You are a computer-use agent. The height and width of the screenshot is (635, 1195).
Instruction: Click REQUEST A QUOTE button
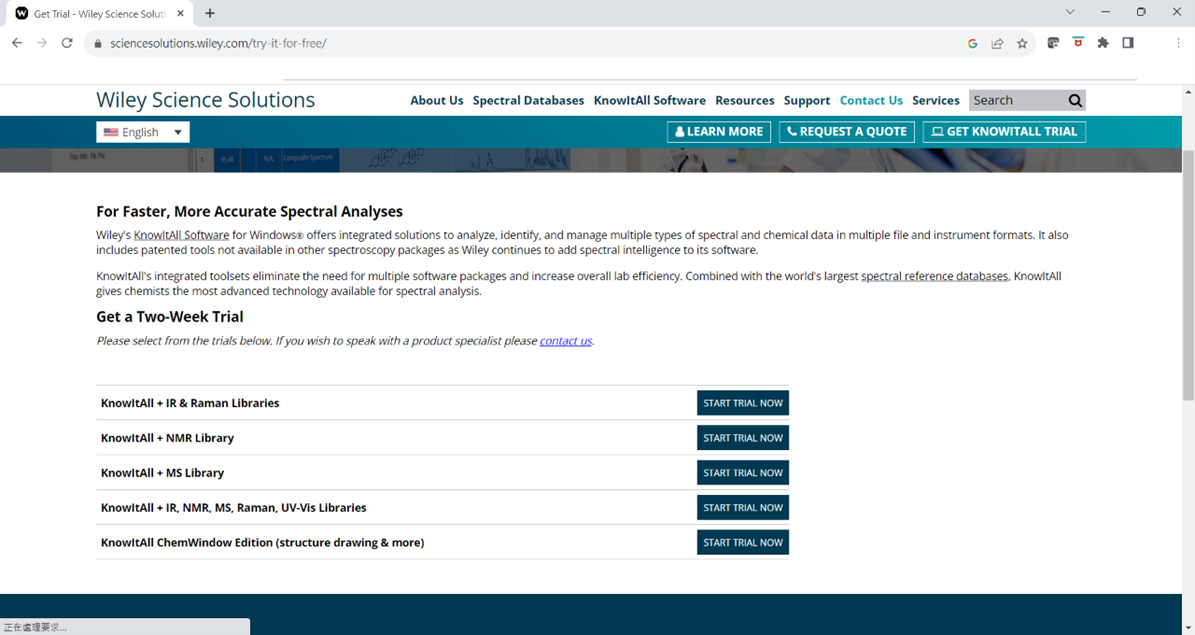(847, 132)
